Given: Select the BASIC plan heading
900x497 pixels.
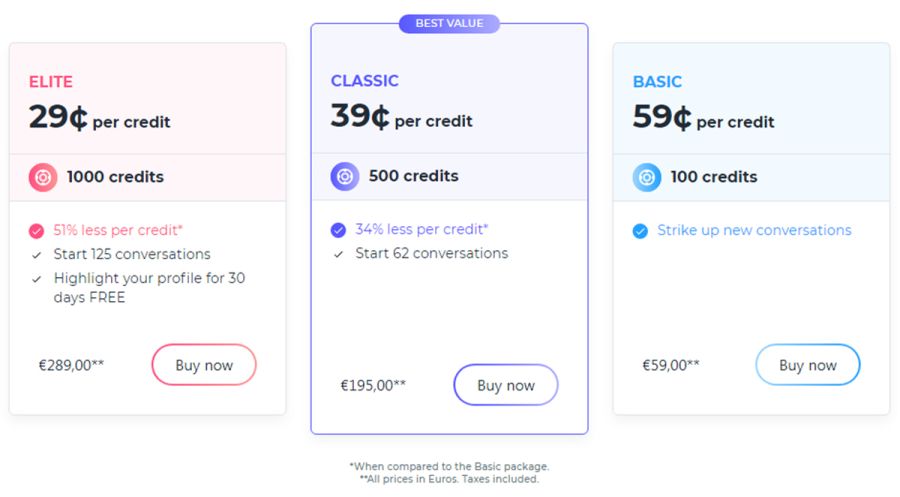Looking at the screenshot, I should 657,82.
